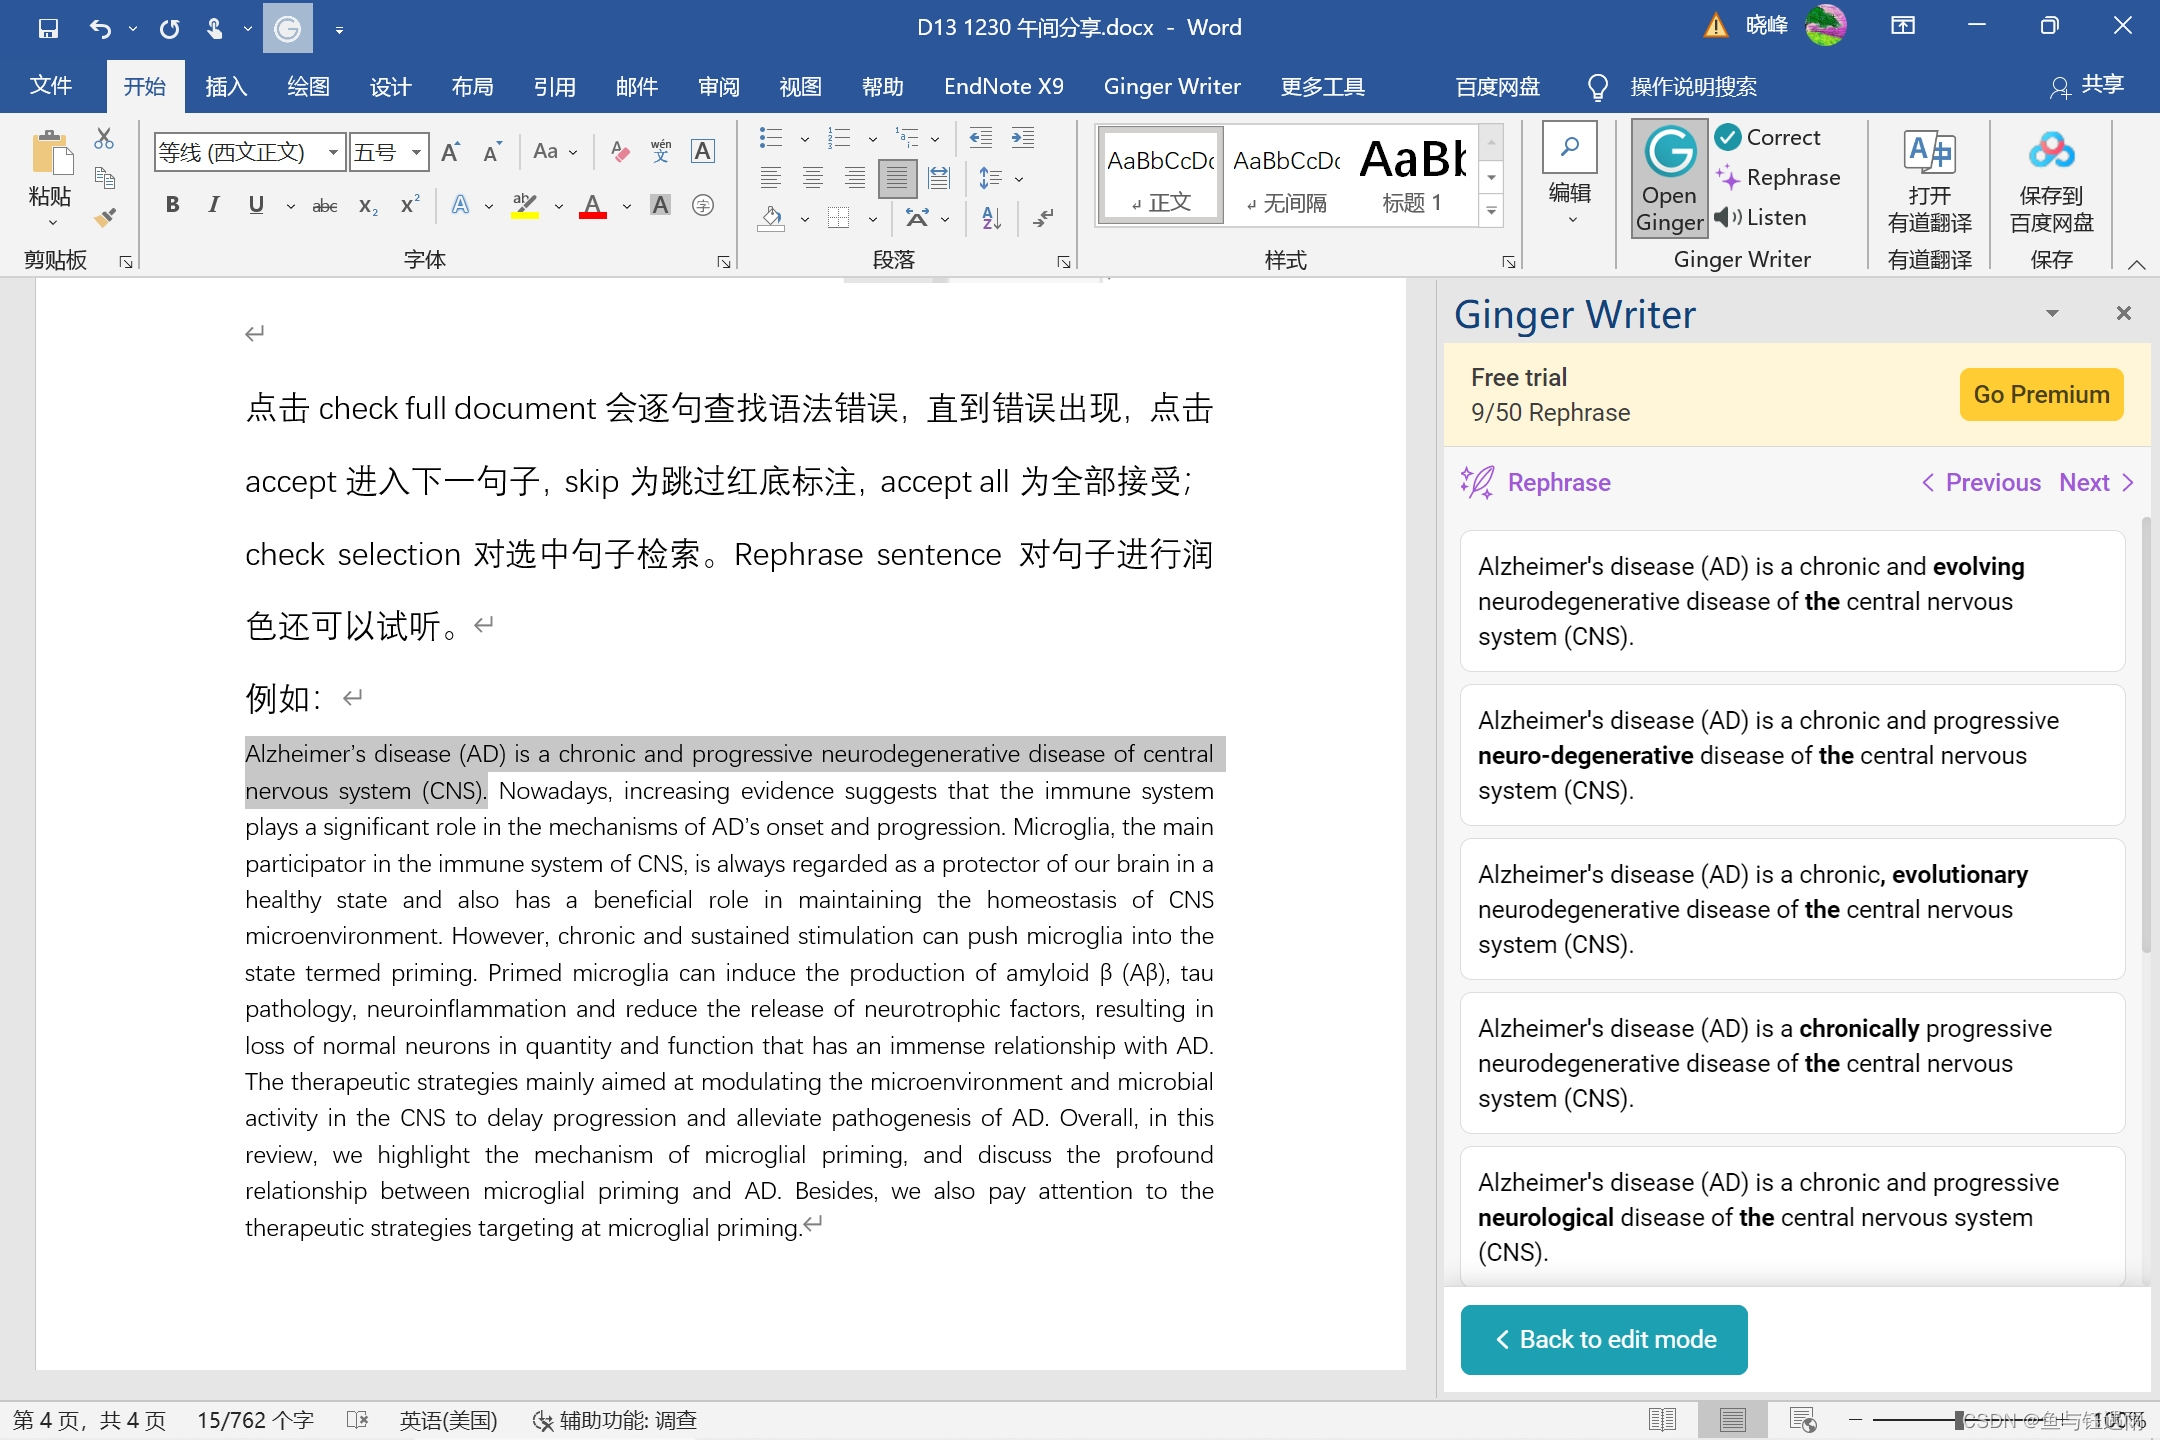Click the Save icon in quick access toolbar
The image size is (2160, 1440).
tap(47, 28)
